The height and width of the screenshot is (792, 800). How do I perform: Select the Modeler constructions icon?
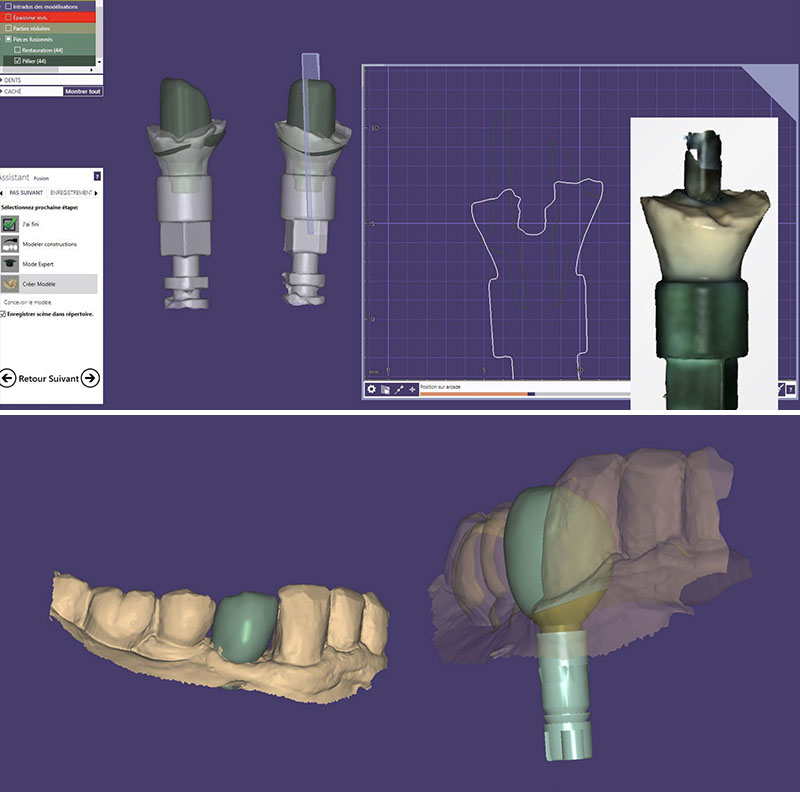[12, 244]
